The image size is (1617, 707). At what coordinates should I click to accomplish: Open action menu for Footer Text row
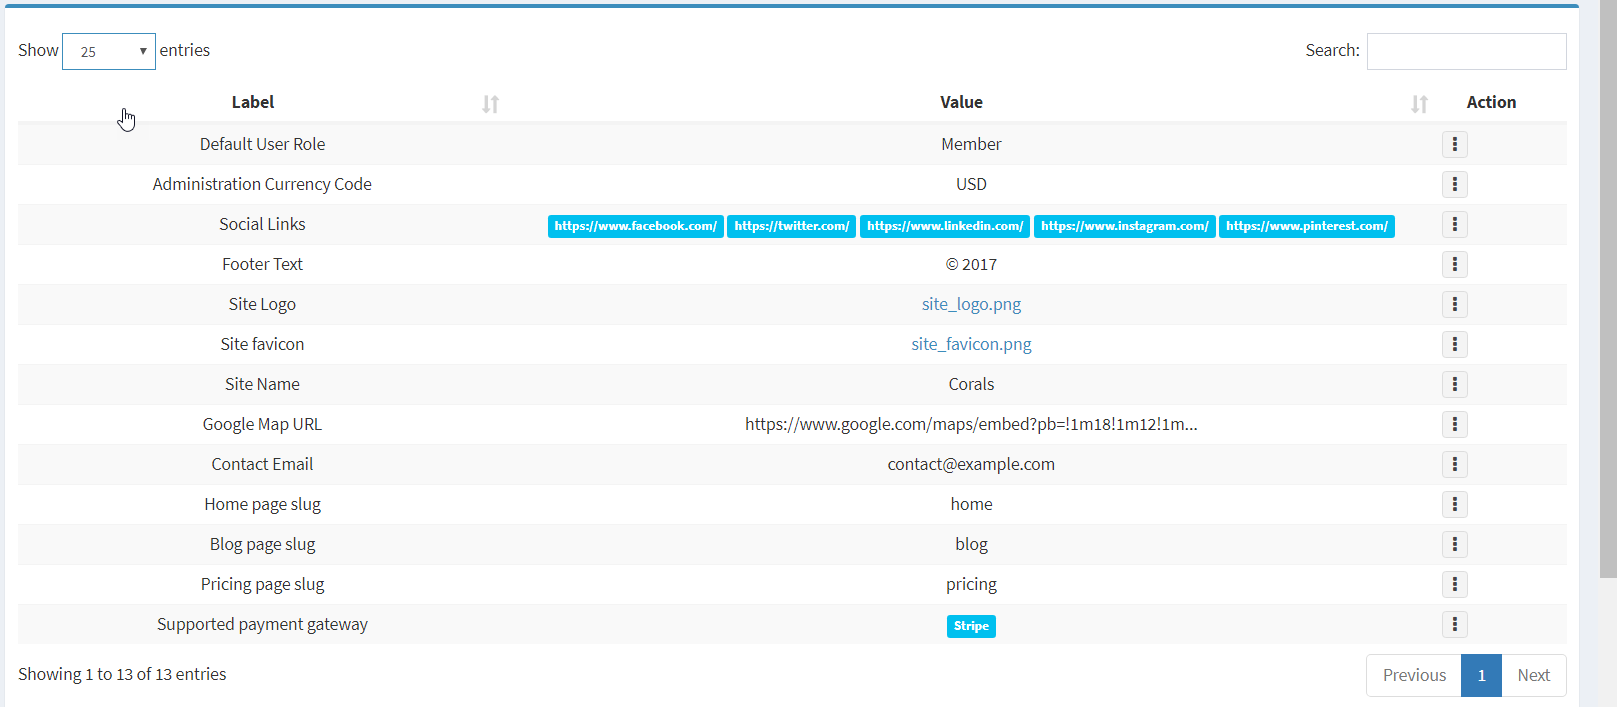[x=1454, y=265]
